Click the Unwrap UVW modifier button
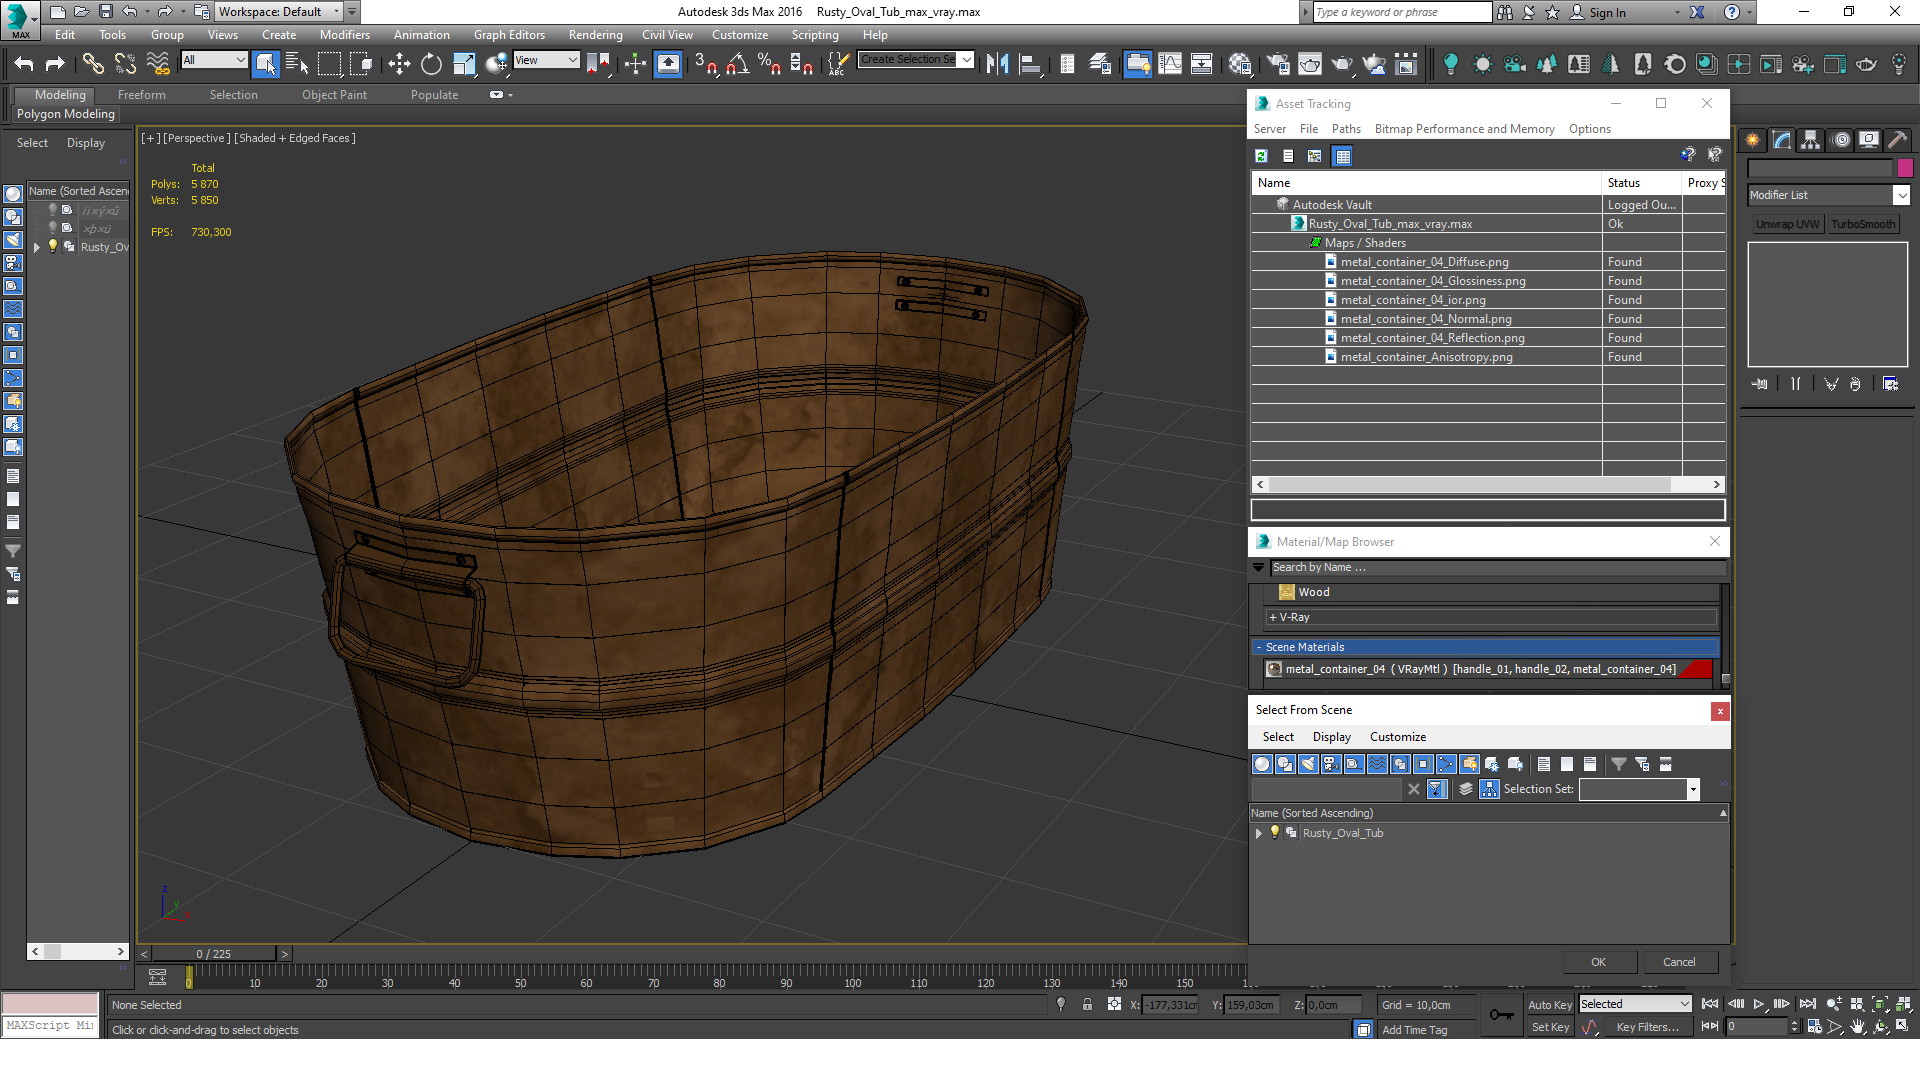The height and width of the screenshot is (1080, 1920). pyautogui.click(x=1787, y=224)
